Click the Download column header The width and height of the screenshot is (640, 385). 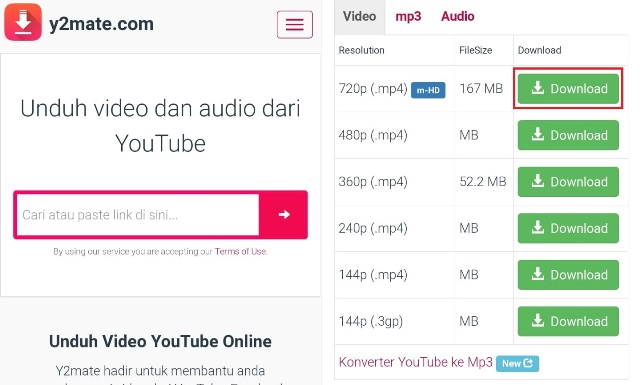click(540, 50)
